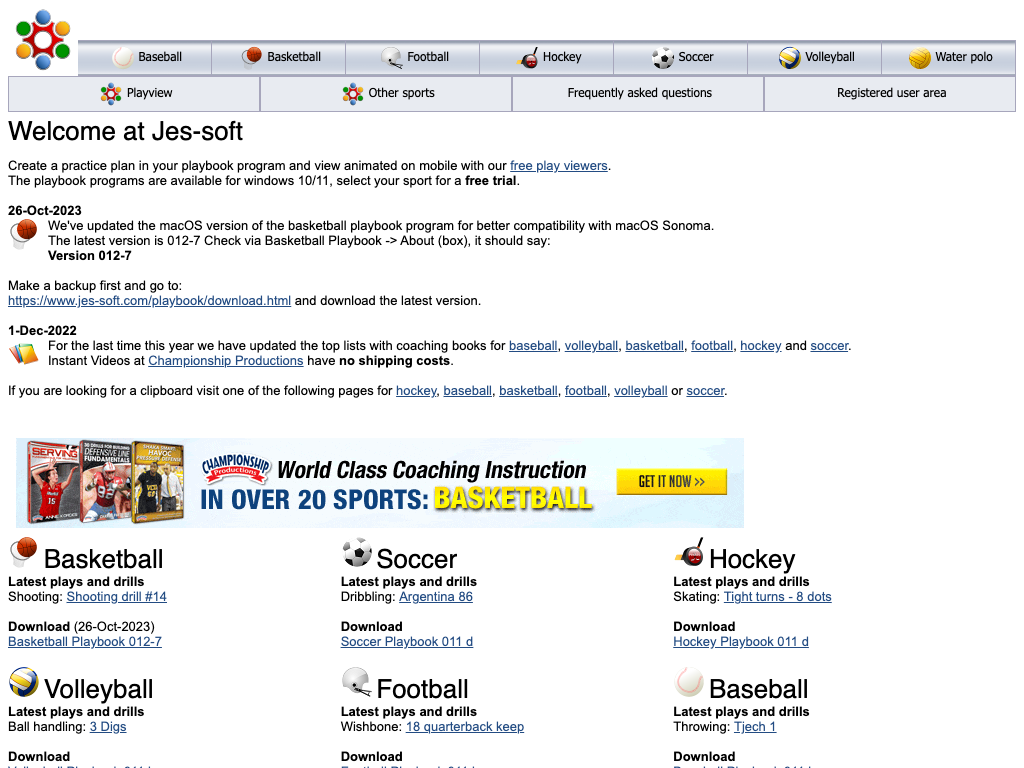1024x768 pixels.
Task: Download Basketball Playbook 012-7
Action: pyautogui.click(x=85, y=642)
